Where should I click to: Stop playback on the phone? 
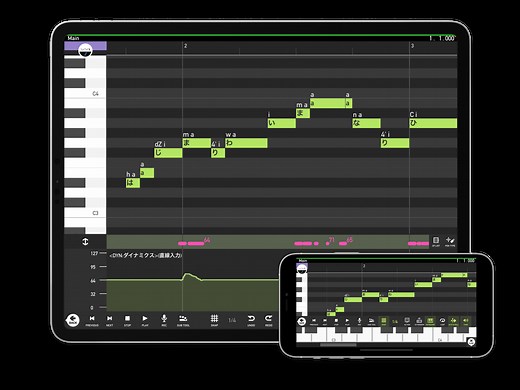point(336,321)
